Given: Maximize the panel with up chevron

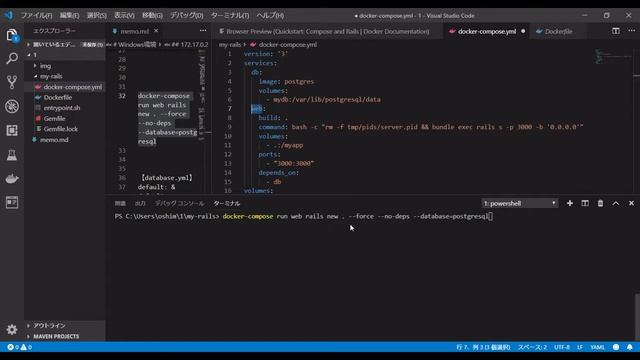Looking at the screenshot, I should point(616,203).
